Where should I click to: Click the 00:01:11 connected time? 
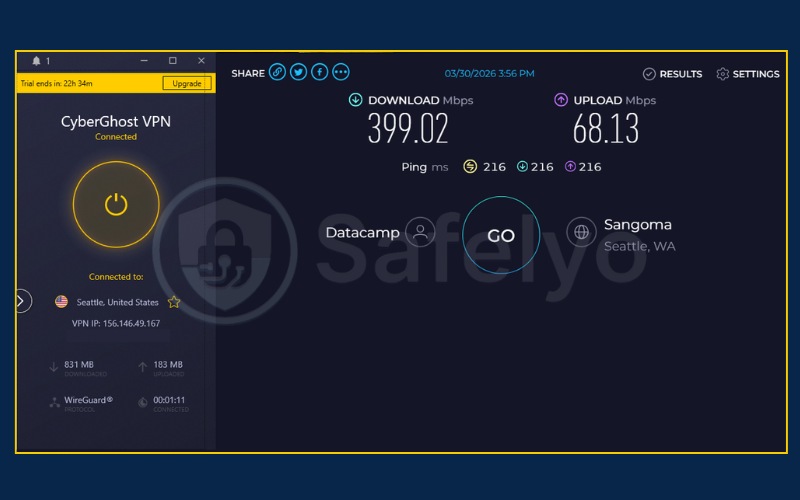tap(169, 400)
